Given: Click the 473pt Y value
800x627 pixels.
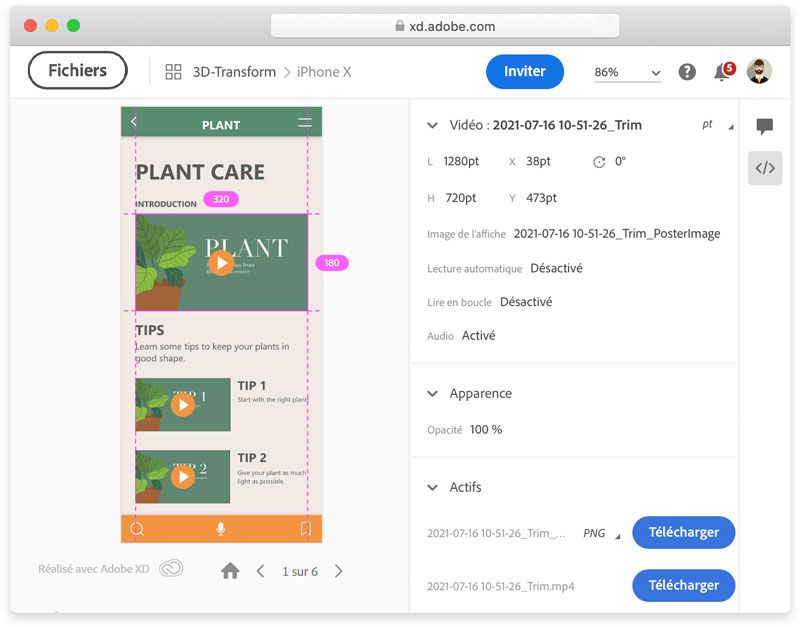Looking at the screenshot, I should pyautogui.click(x=541, y=198).
